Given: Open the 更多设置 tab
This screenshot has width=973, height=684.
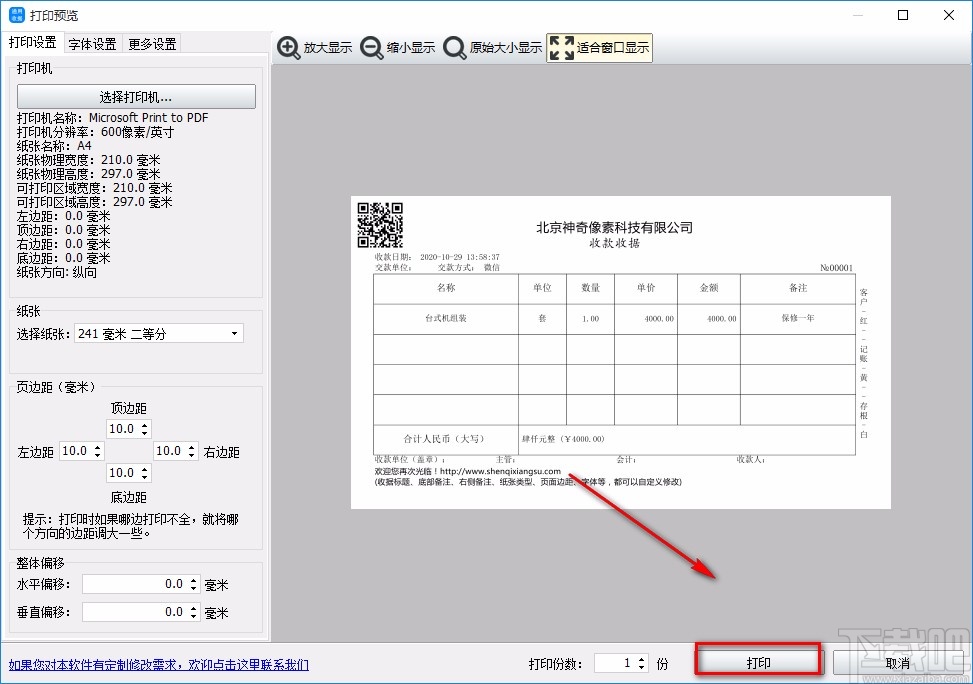Looking at the screenshot, I should [x=150, y=43].
